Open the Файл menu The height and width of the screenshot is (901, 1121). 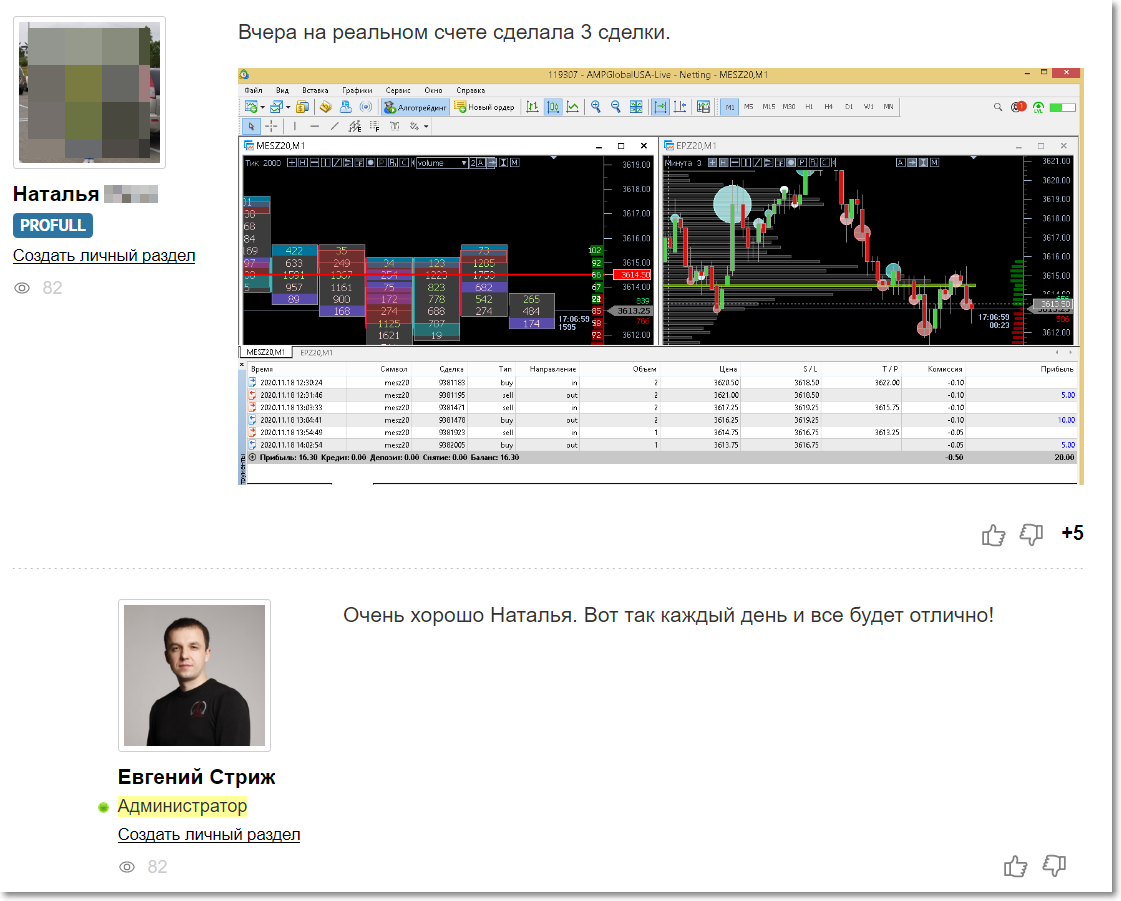click(253, 90)
